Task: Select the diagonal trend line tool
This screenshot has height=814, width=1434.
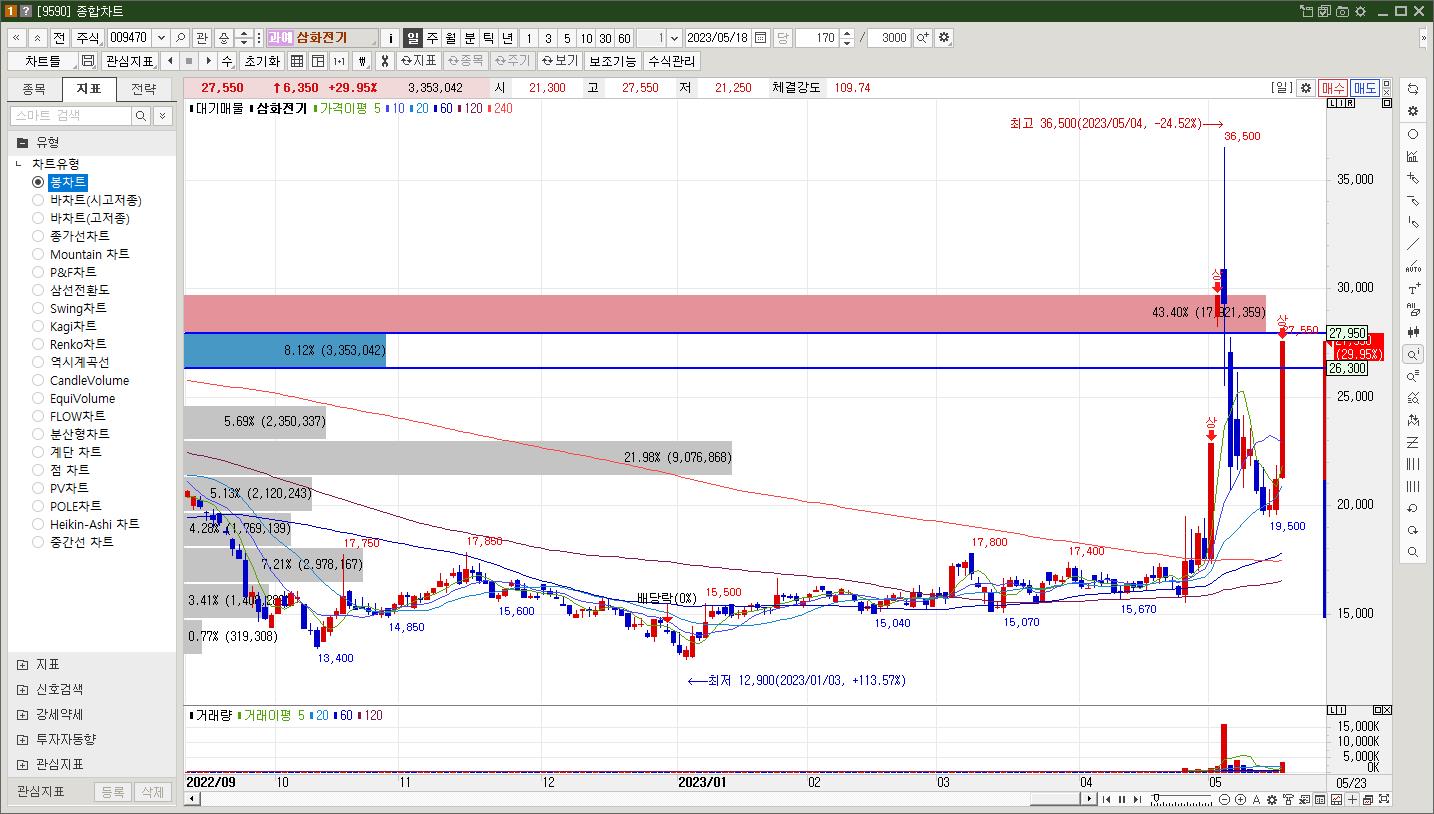Action: pyautogui.click(x=1413, y=244)
